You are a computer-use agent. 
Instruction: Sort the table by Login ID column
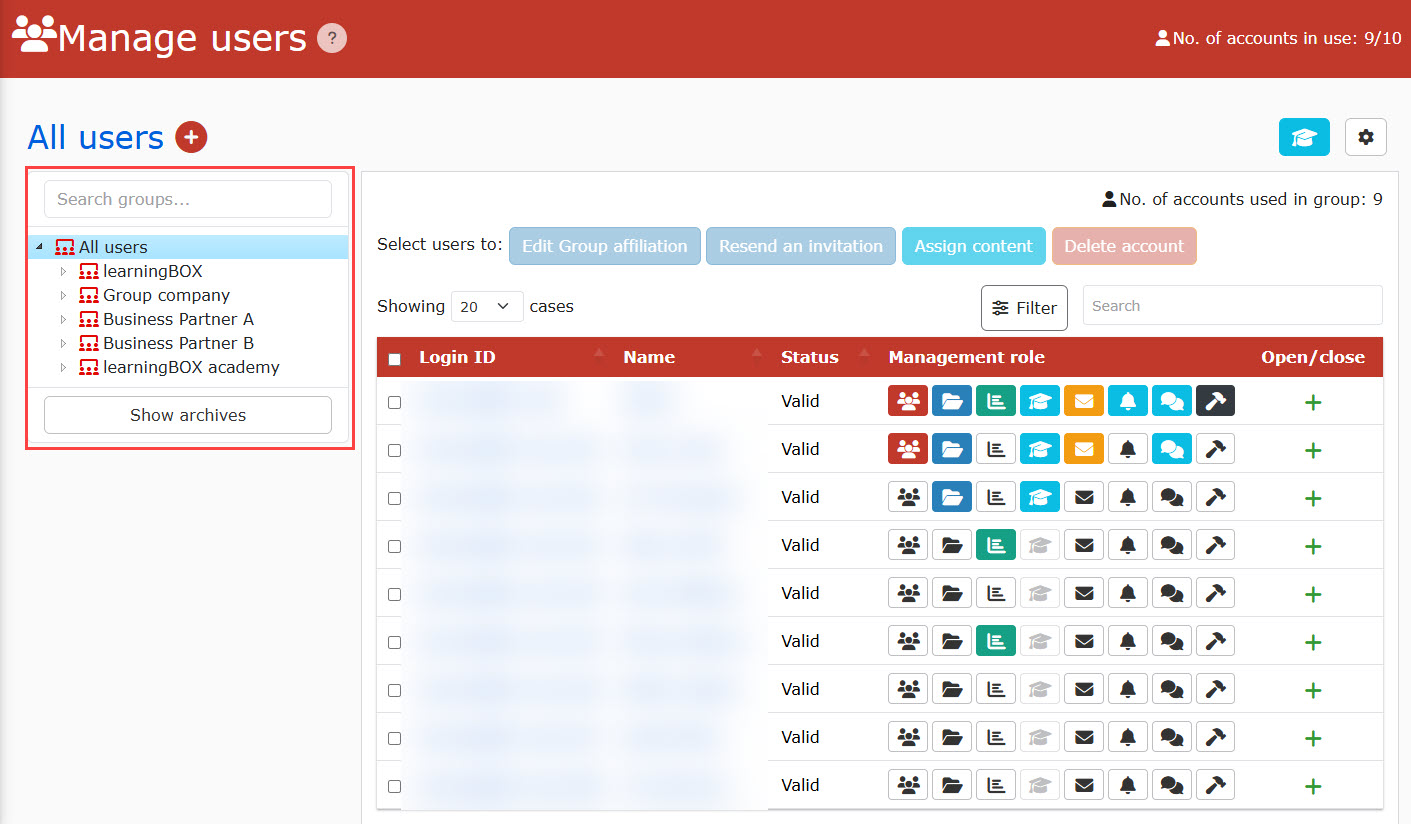(x=457, y=357)
